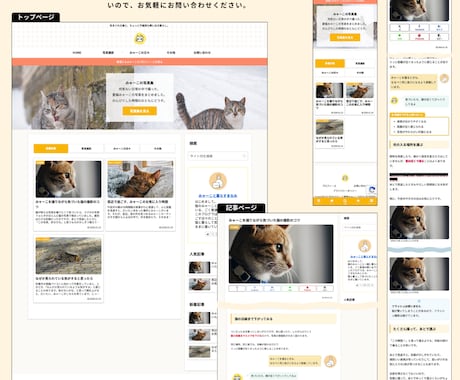460x380 pixels.
Task: Share on X from the article page share row
Action: (237, 289)
